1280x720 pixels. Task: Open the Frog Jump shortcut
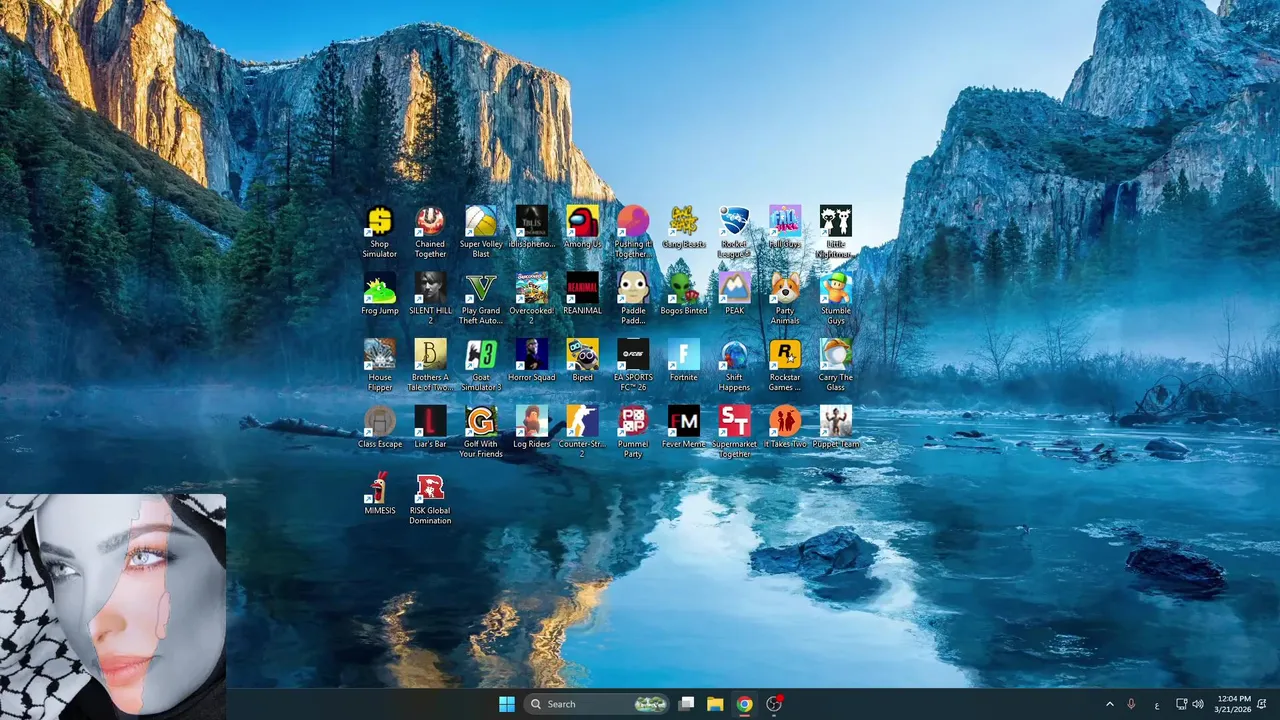tap(380, 294)
